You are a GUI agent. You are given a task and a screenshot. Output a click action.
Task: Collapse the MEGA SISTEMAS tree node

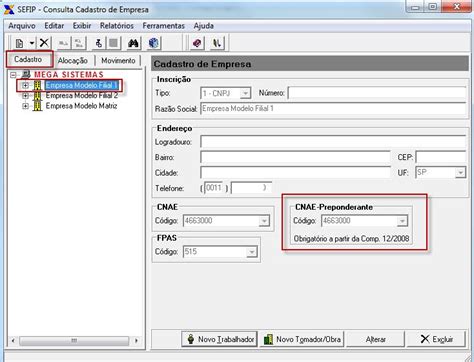pos(13,75)
